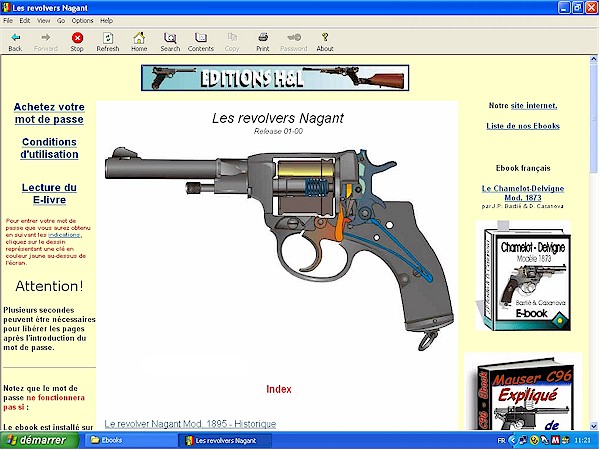Open 'Le Chamelot-Delvigne Mod. 1873' link
The width and height of the screenshot is (600, 450).
click(x=523, y=193)
